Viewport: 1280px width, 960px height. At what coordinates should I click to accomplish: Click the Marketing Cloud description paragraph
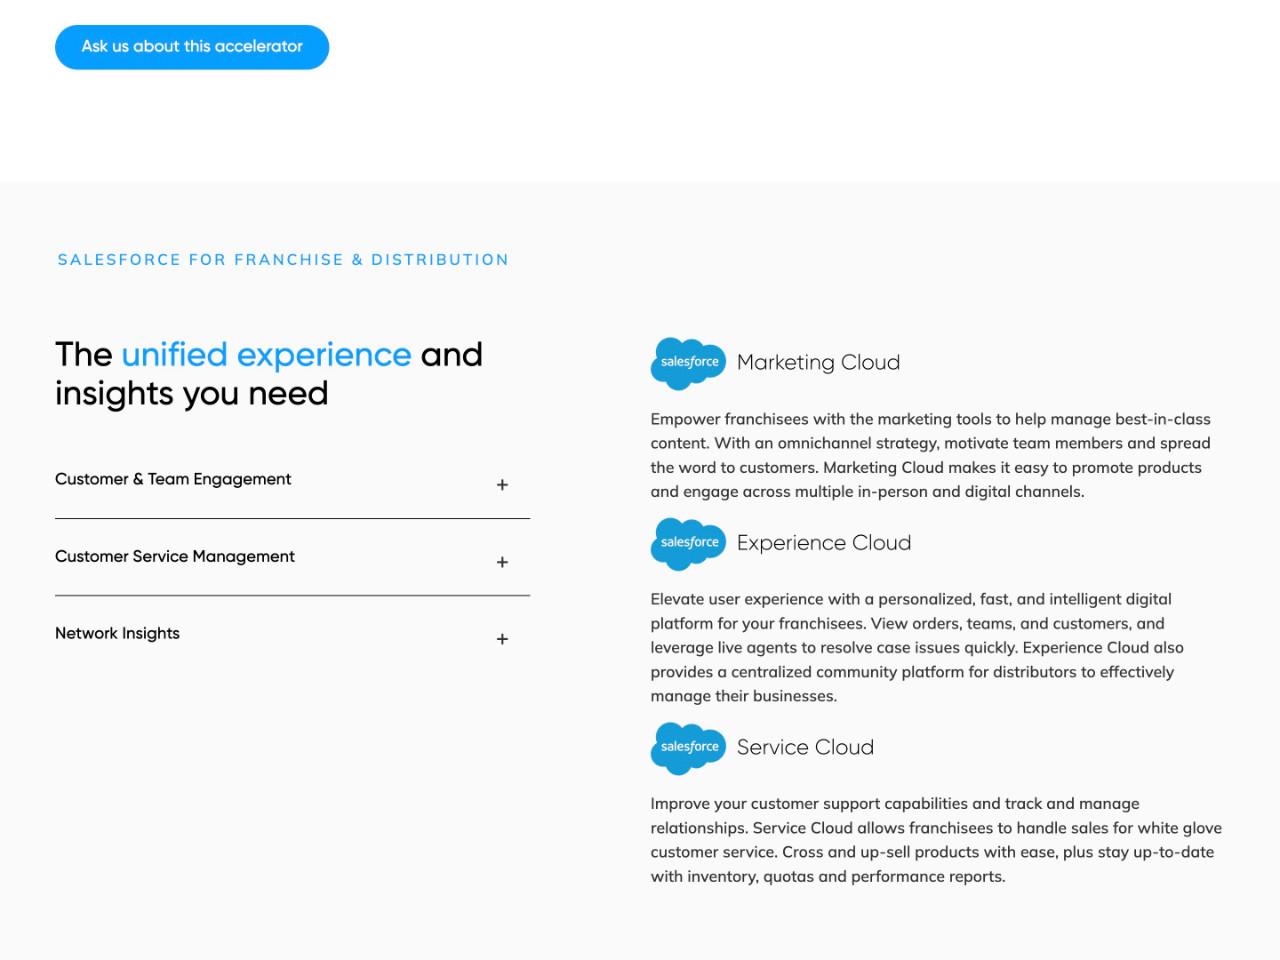pos(930,455)
